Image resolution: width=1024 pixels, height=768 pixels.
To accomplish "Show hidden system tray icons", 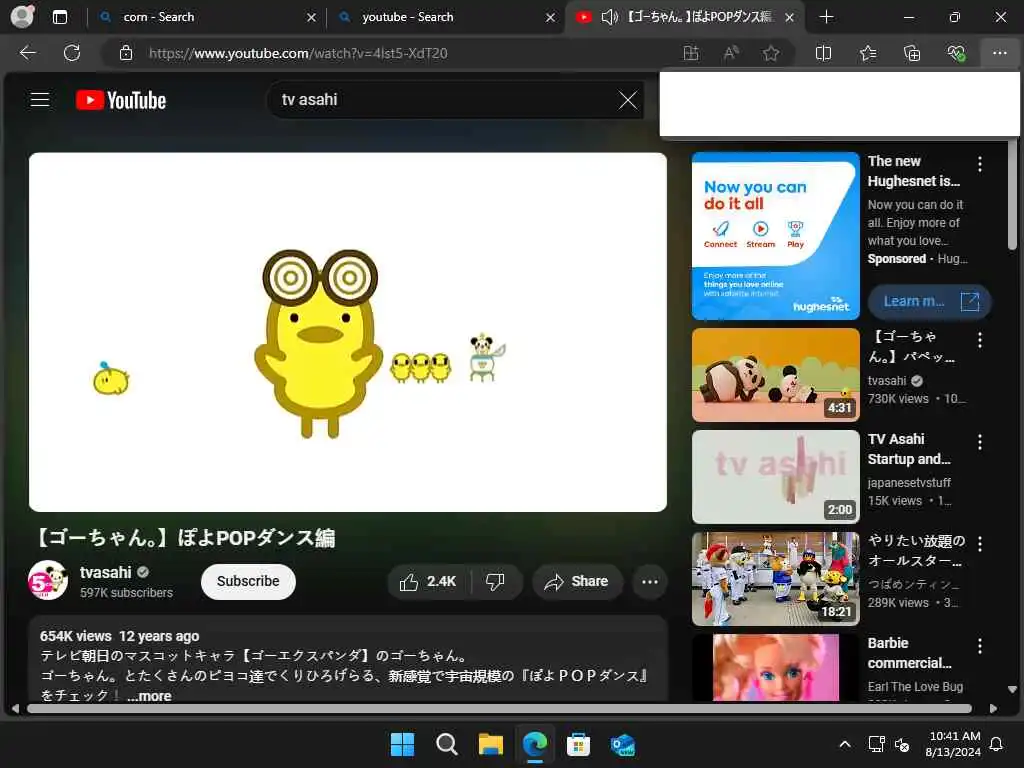I will 844,744.
